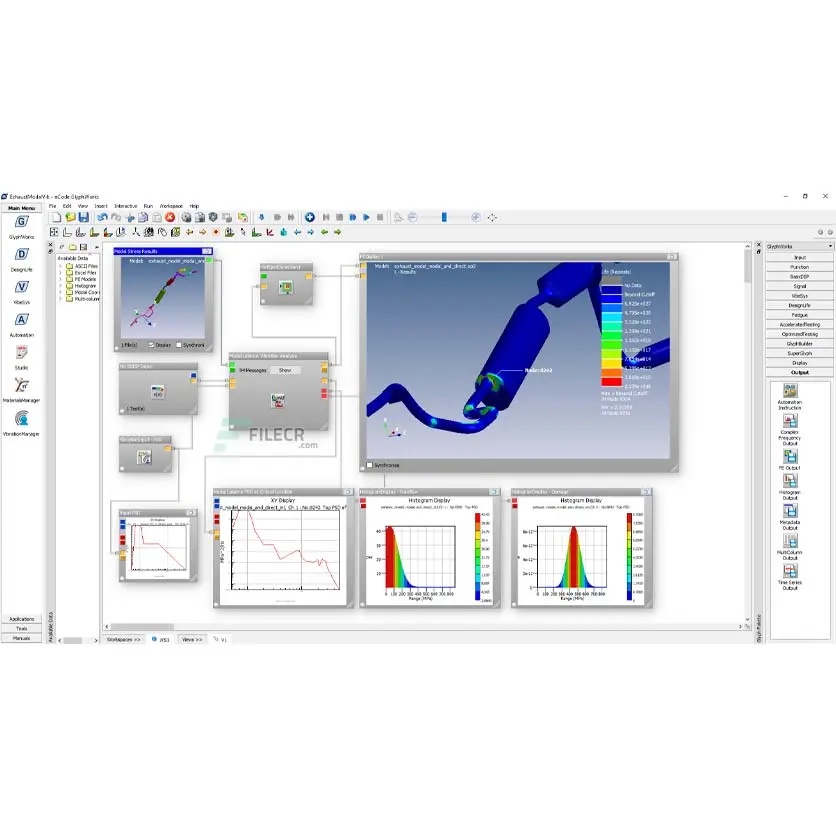Select the Time Series Output glyph
Viewport: 836px width, 836px height.
click(x=791, y=571)
